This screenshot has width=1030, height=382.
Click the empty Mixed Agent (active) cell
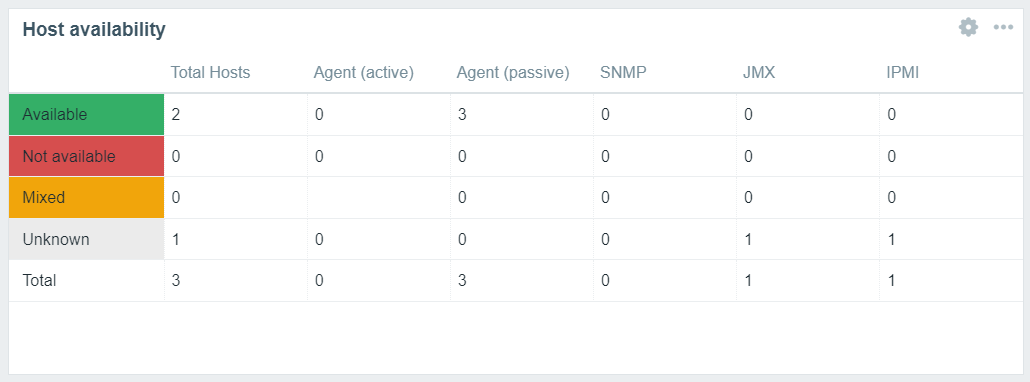379,198
